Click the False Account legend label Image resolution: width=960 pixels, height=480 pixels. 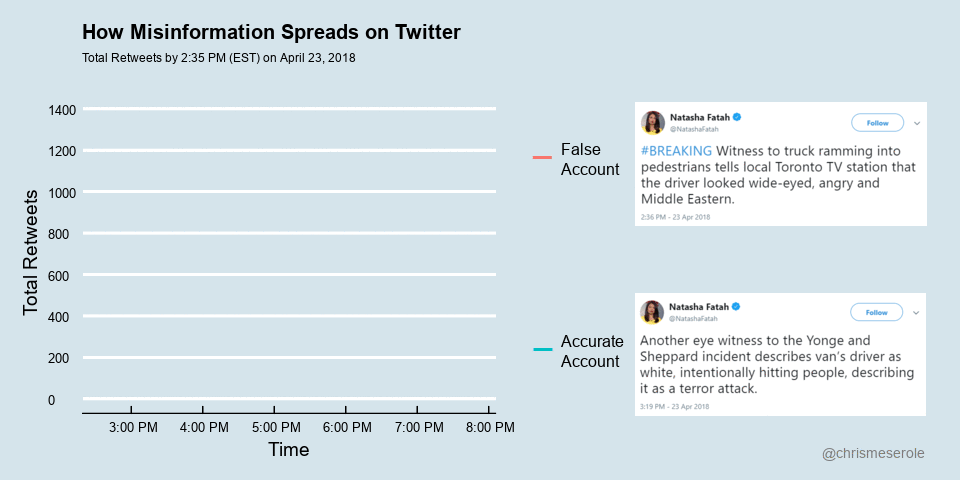[590, 159]
